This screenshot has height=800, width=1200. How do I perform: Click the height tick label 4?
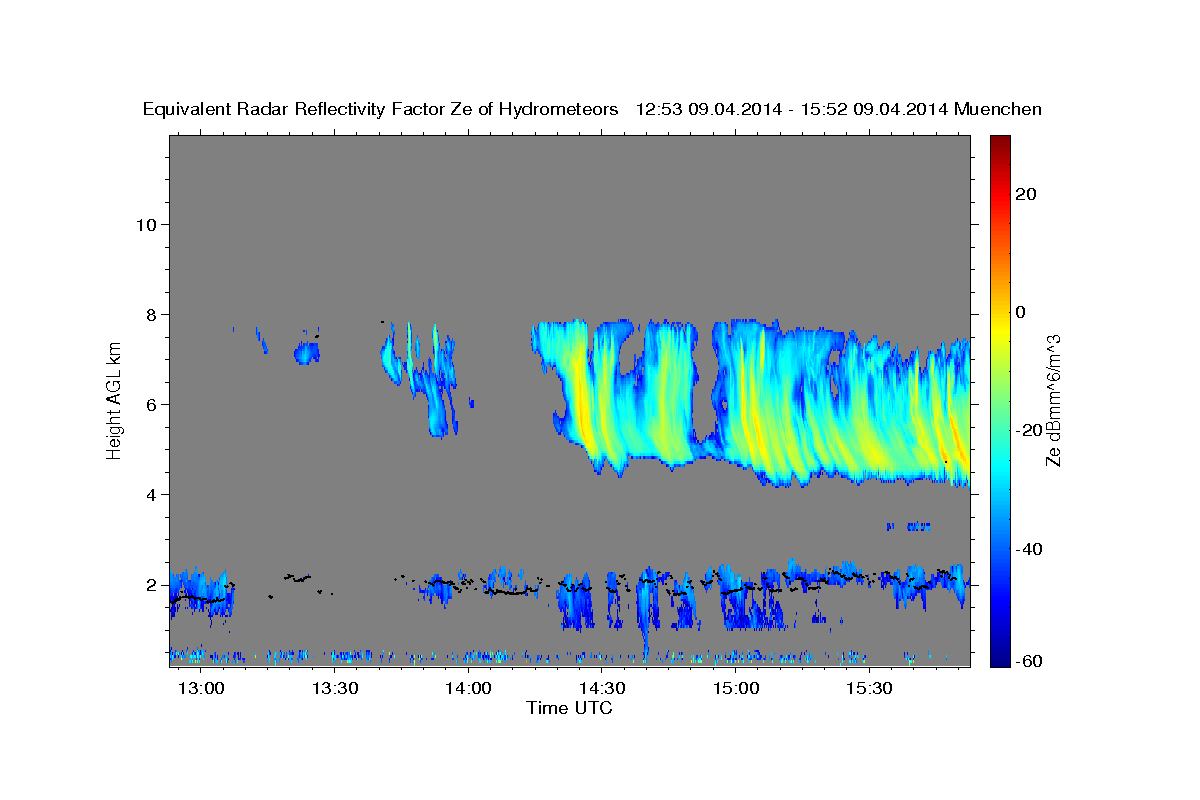coord(151,495)
